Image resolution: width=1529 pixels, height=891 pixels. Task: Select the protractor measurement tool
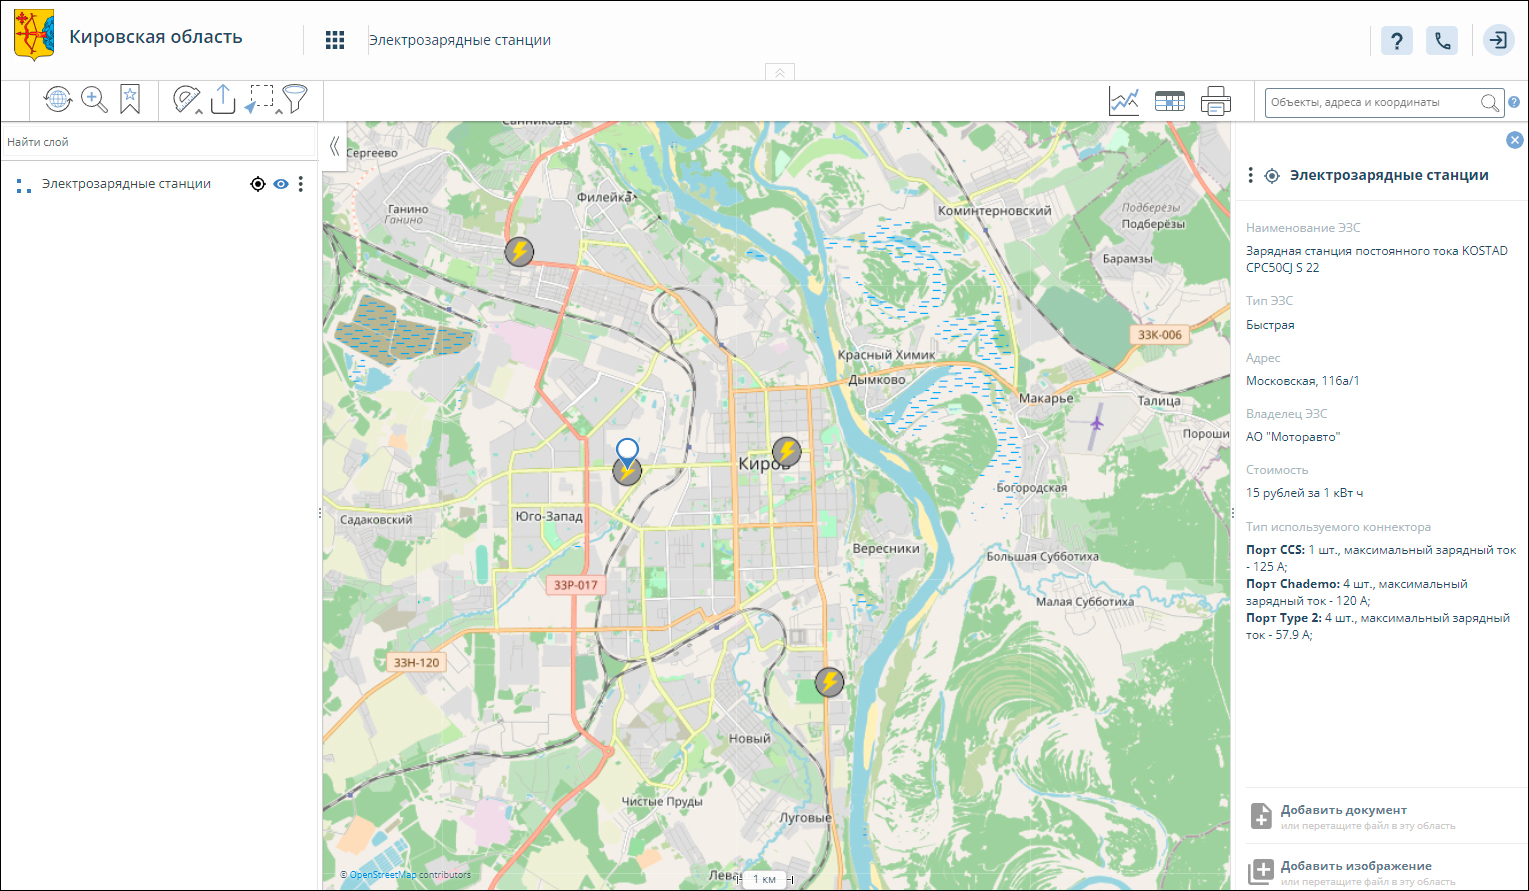click(186, 99)
